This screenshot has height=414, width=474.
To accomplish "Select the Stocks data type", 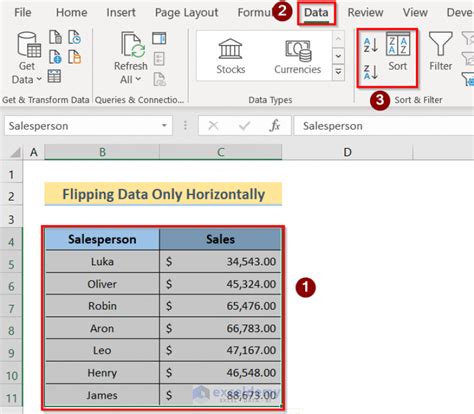I will [231, 56].
